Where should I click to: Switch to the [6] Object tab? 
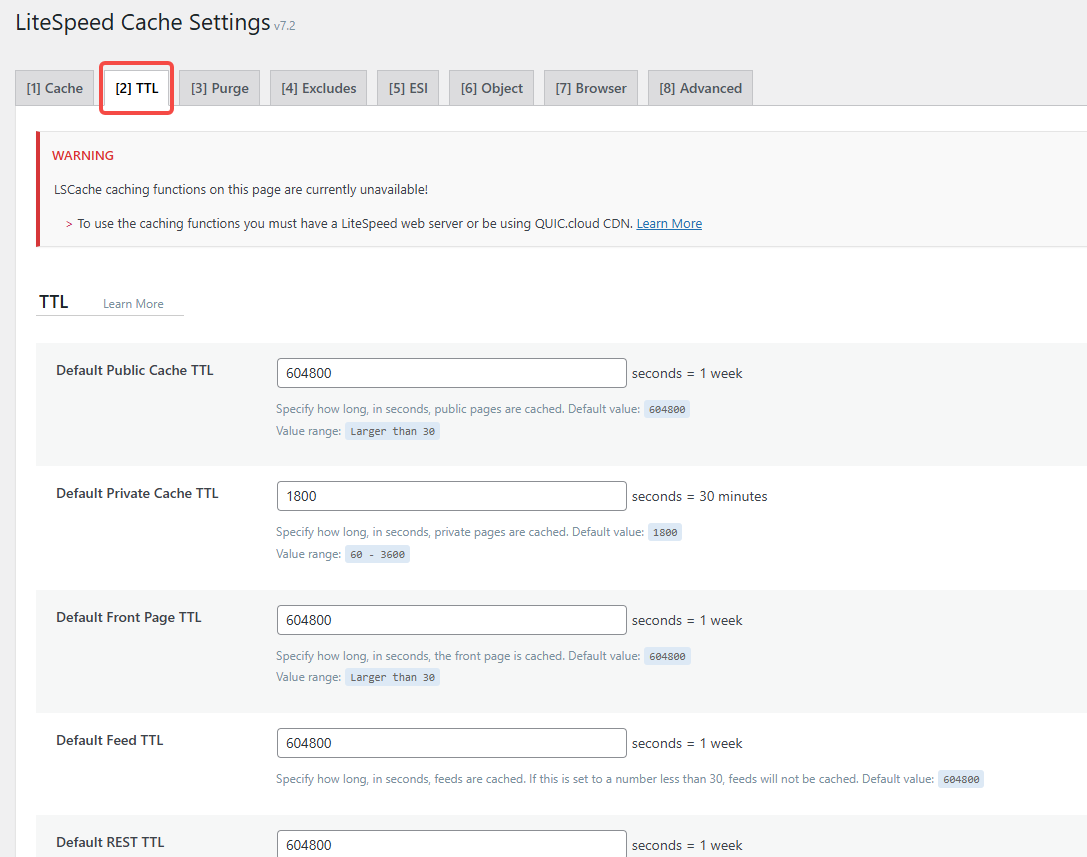[x=492, y=88]
